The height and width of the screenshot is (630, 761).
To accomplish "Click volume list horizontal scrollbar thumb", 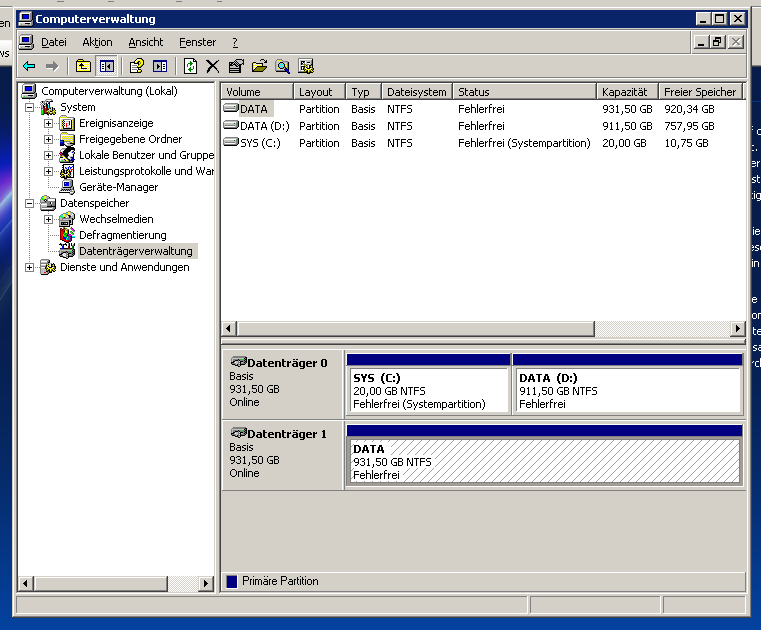I will click(416, 329).
